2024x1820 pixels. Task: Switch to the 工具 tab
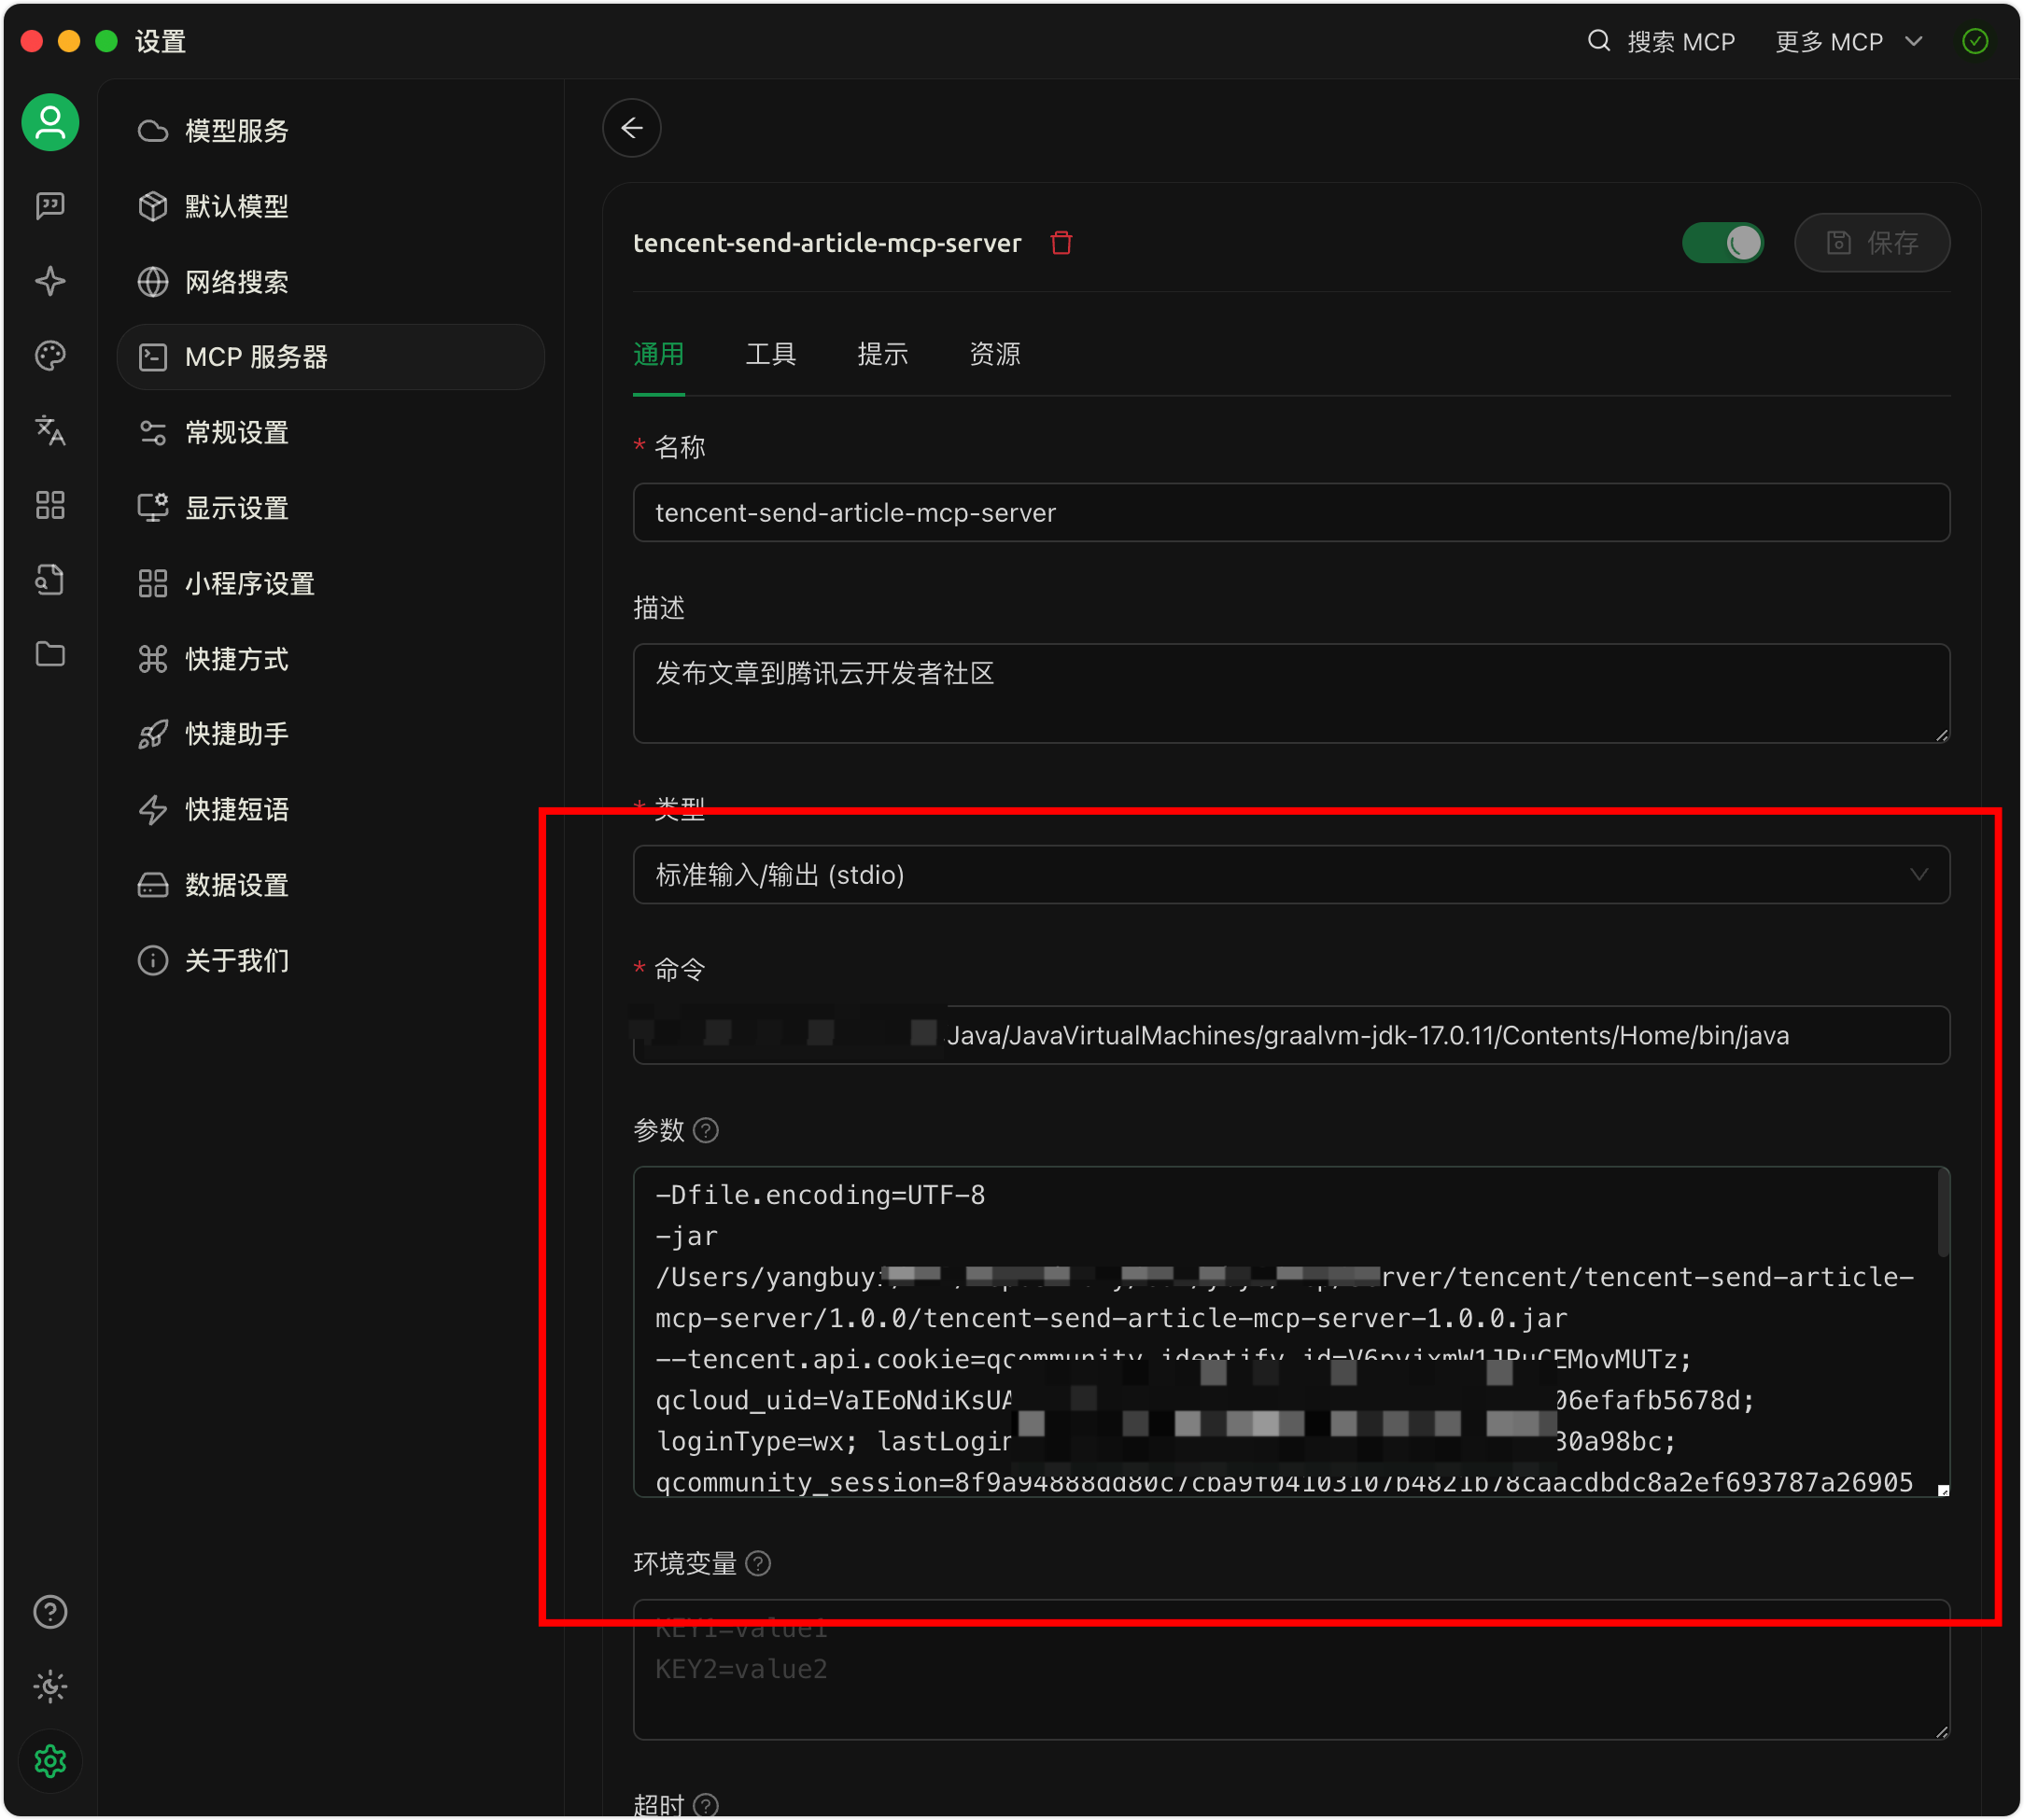point(771,354)
